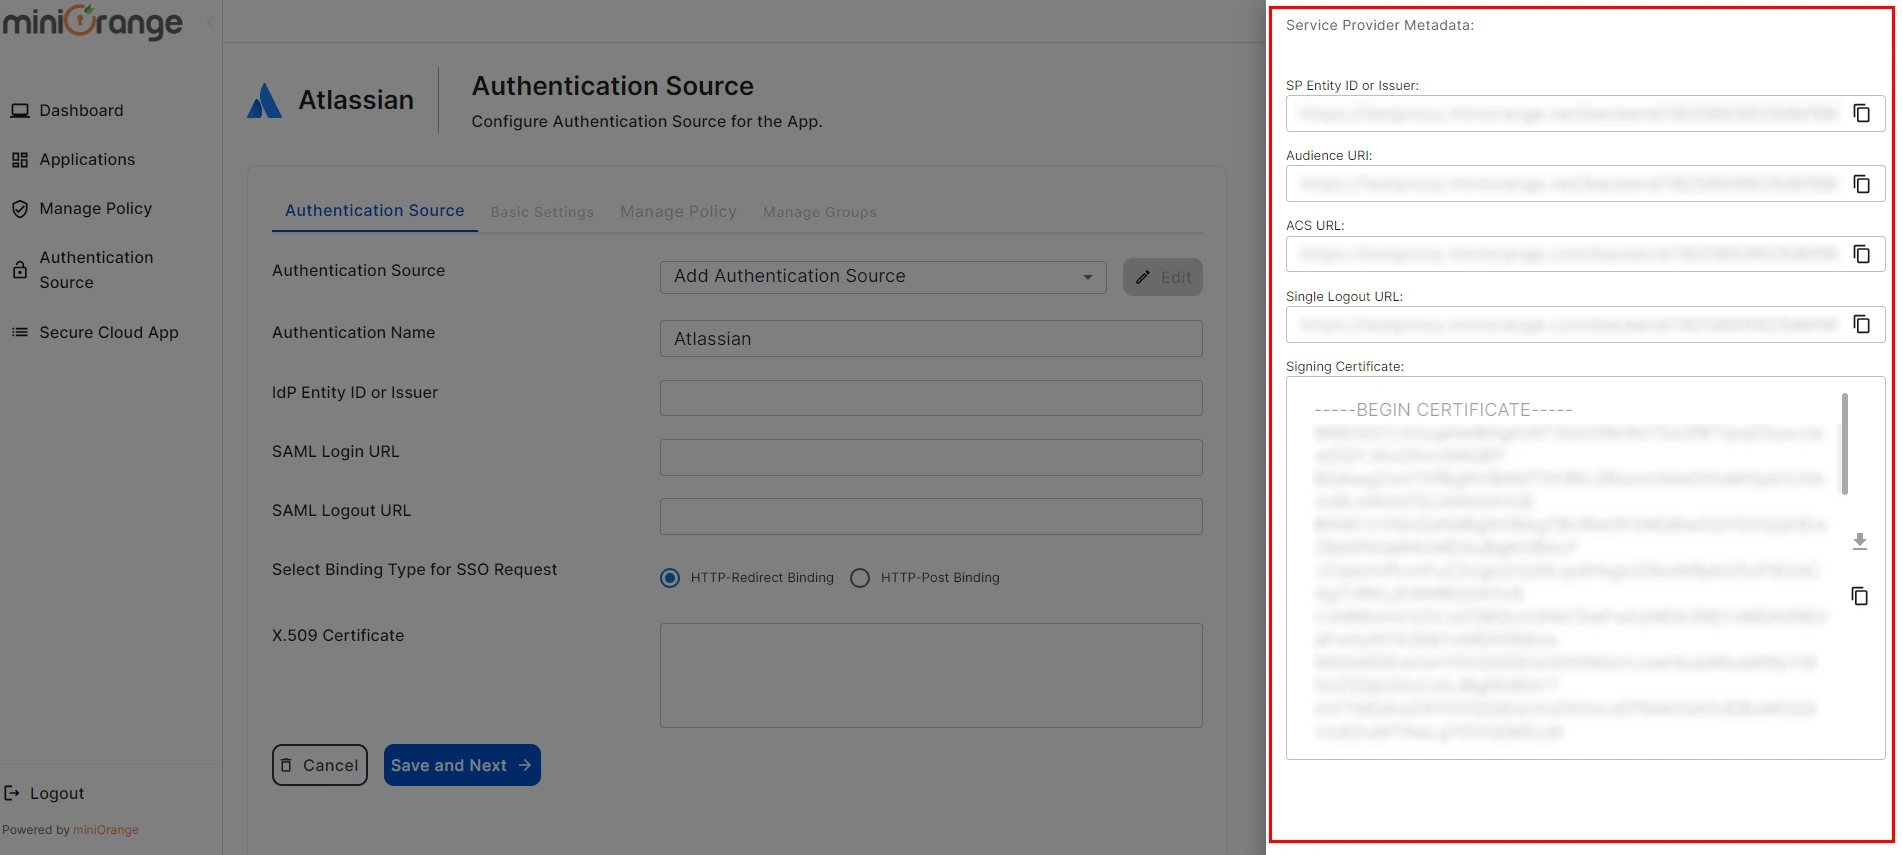Switch to the Basic Settings tab

point(542,212)
